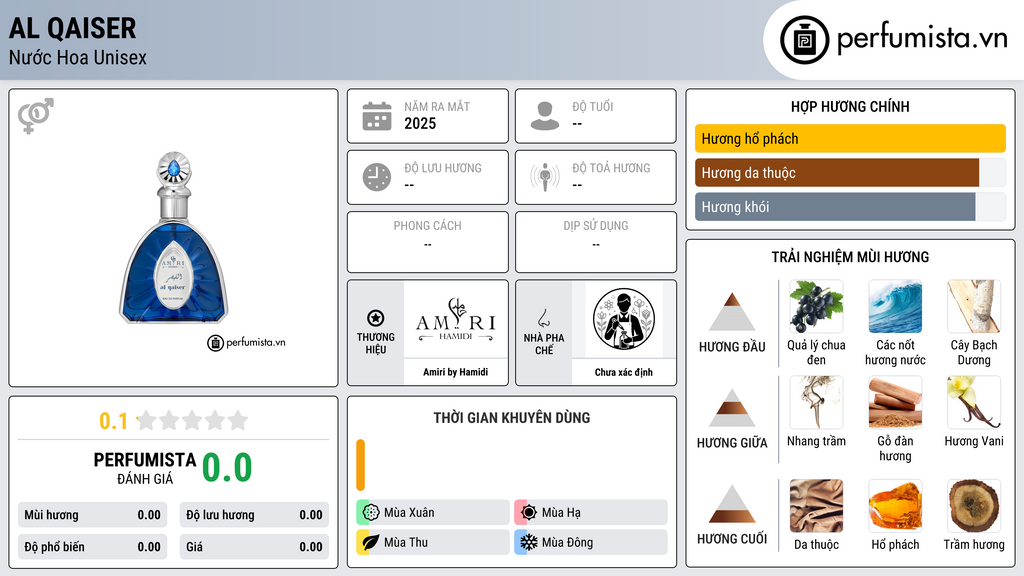Click the Hương da thuộc accord bar

[850, 172]
